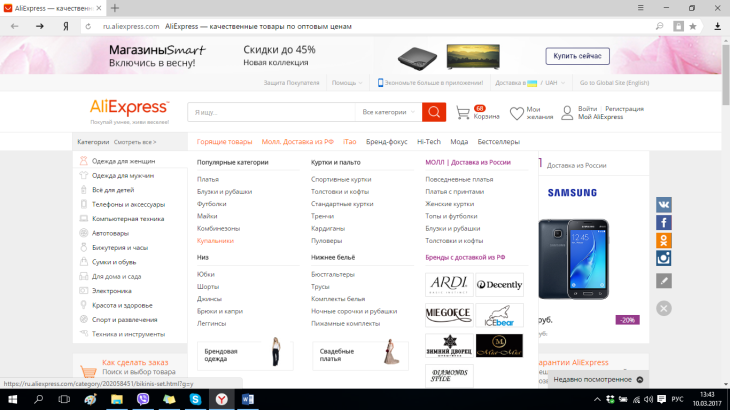Click the Yandex home Я icon
Viewport: 730px width, 410px height.
pyautogui.click(x=66, y=27)
